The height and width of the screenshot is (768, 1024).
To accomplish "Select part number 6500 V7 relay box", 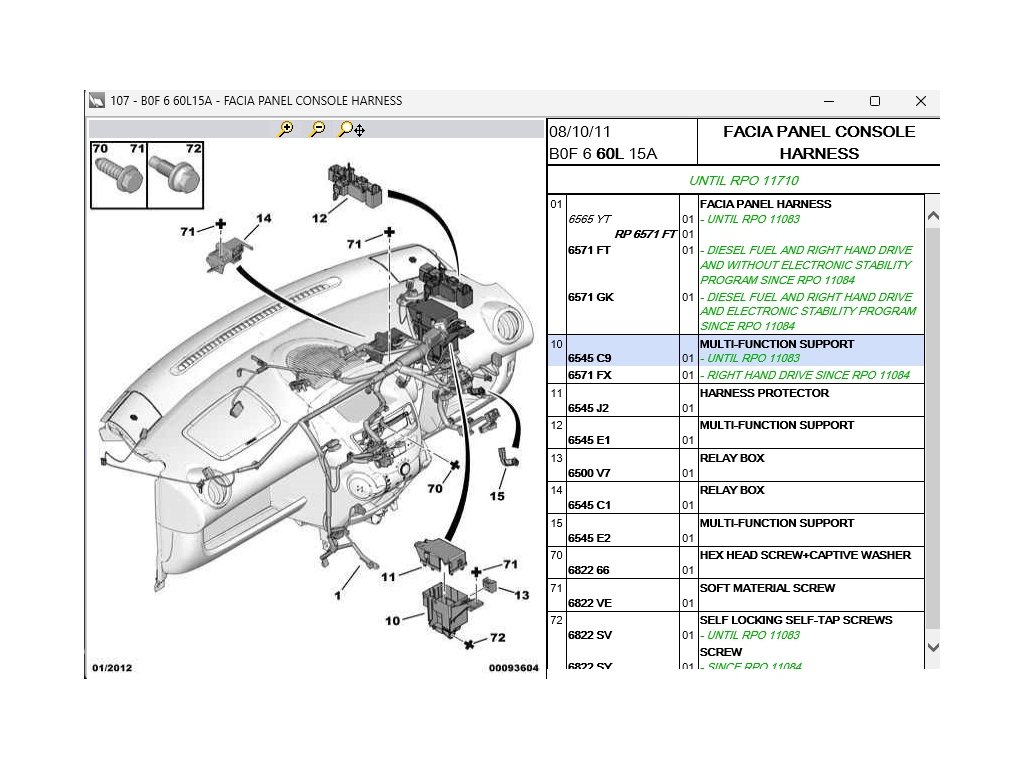I will click(x=589, y=473).
